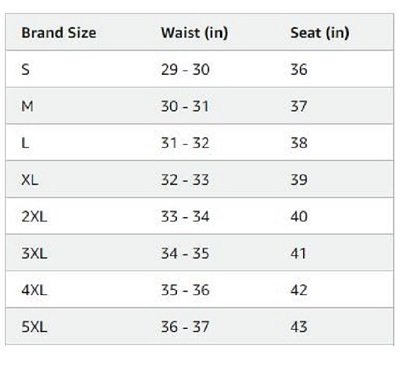Click seat value 43
The width and height of the screenshot is (400, 368).
(x=299, y=327)
